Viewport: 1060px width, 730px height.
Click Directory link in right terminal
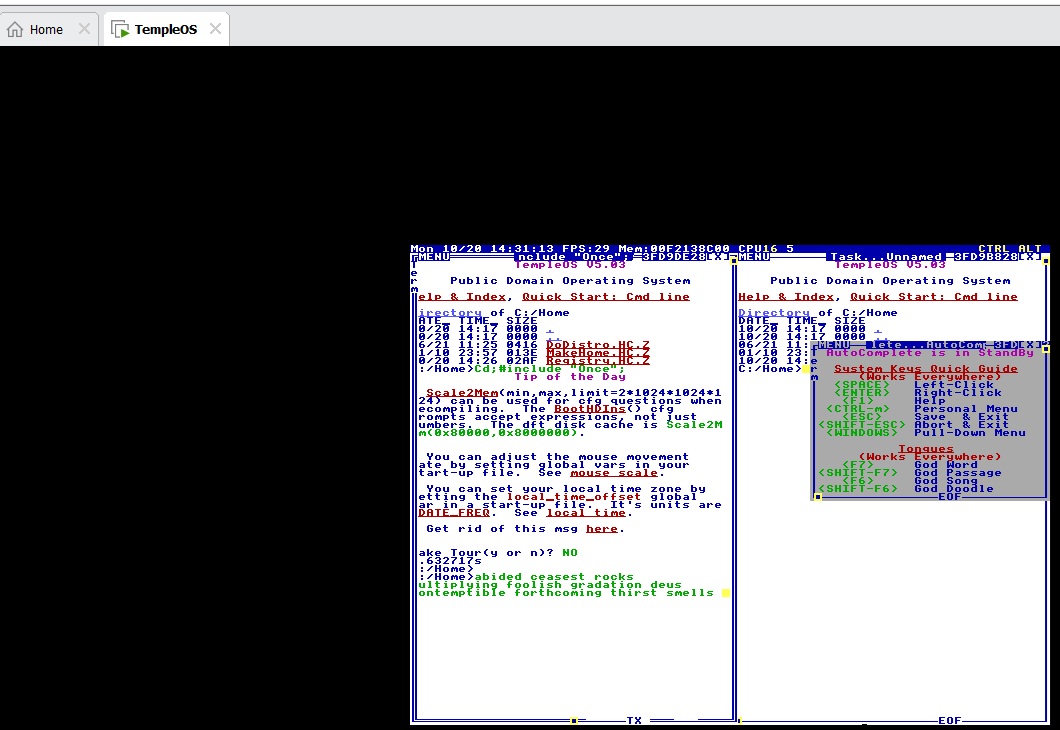774,313
